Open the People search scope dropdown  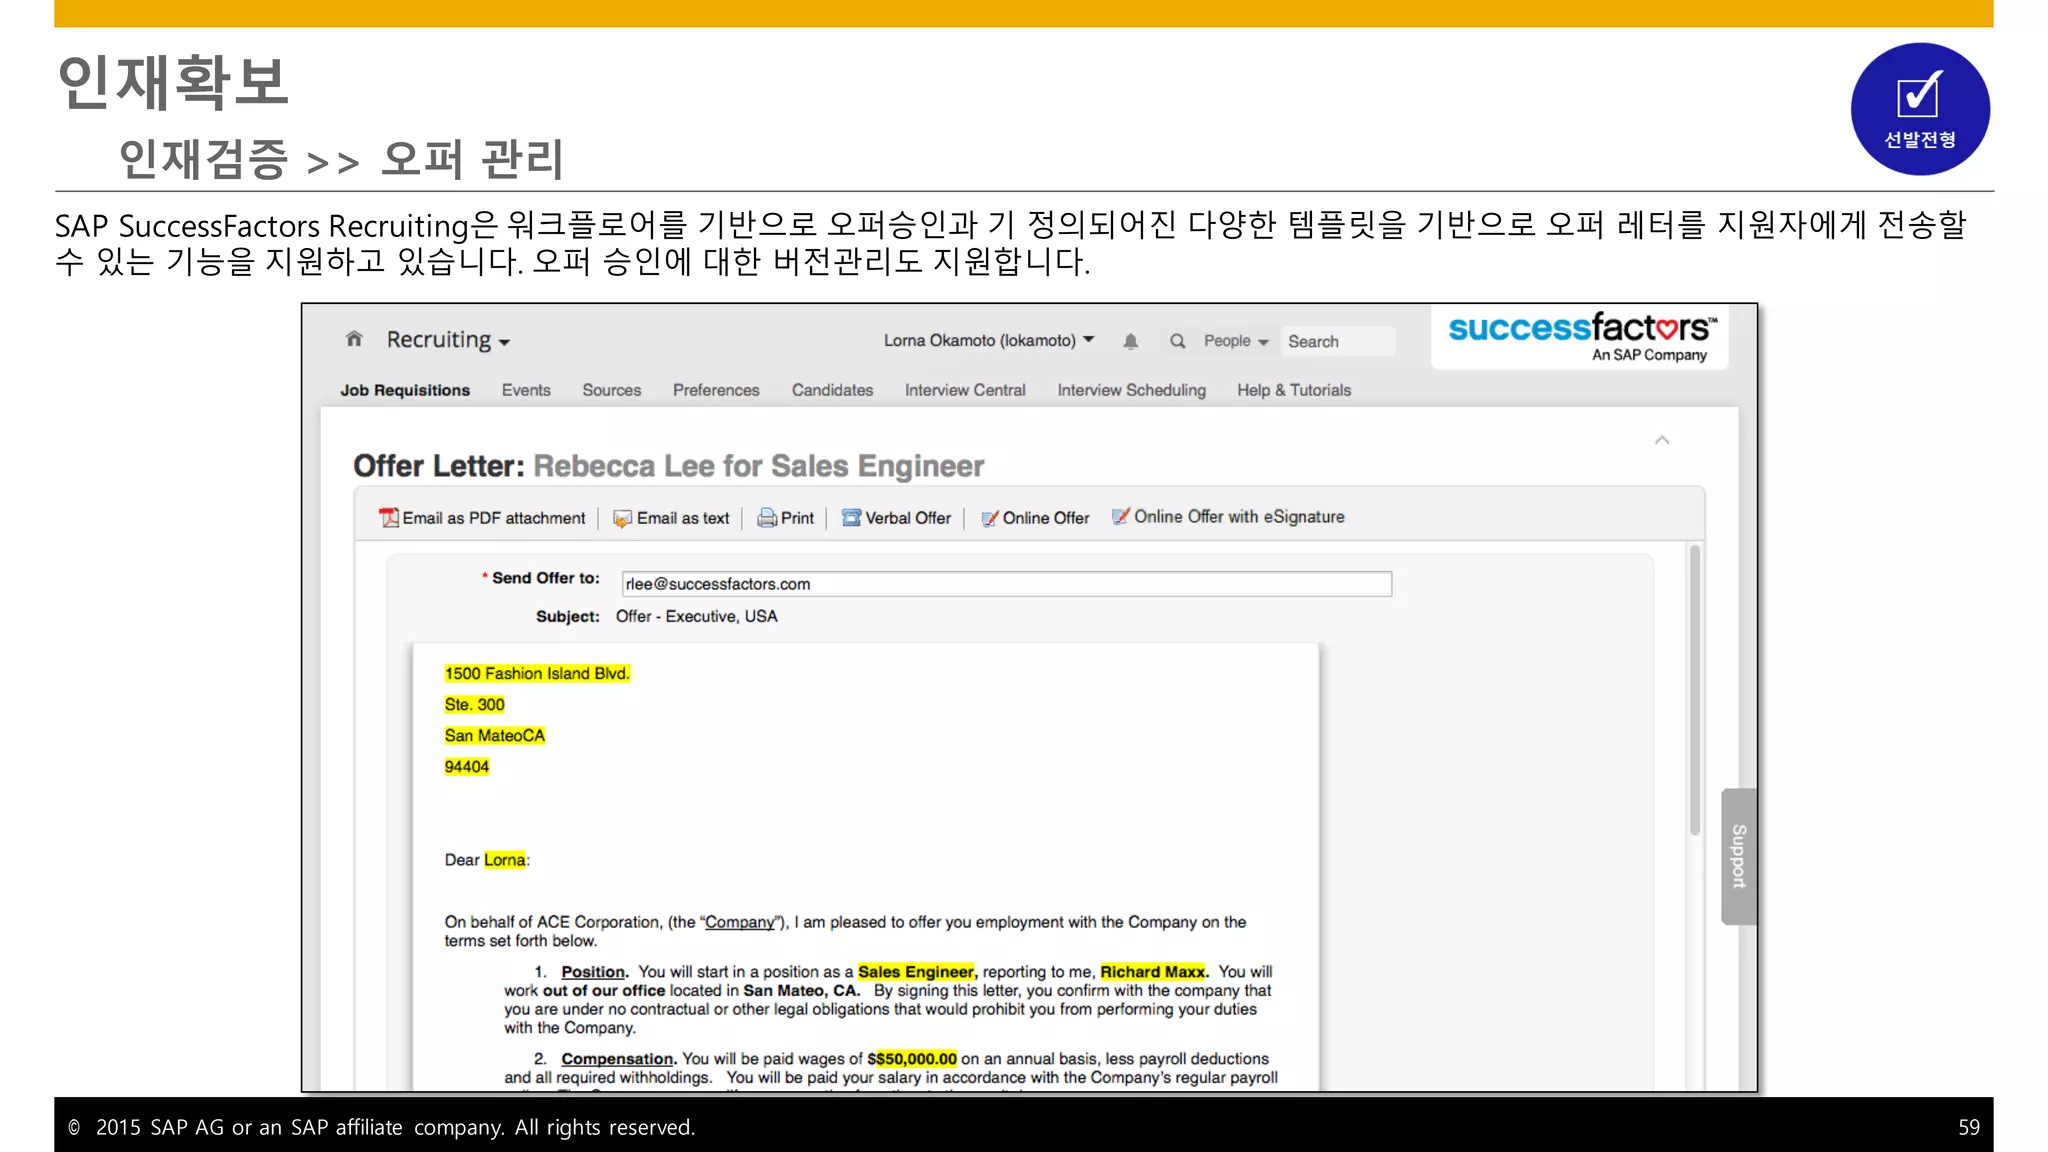coord(1236,341)
